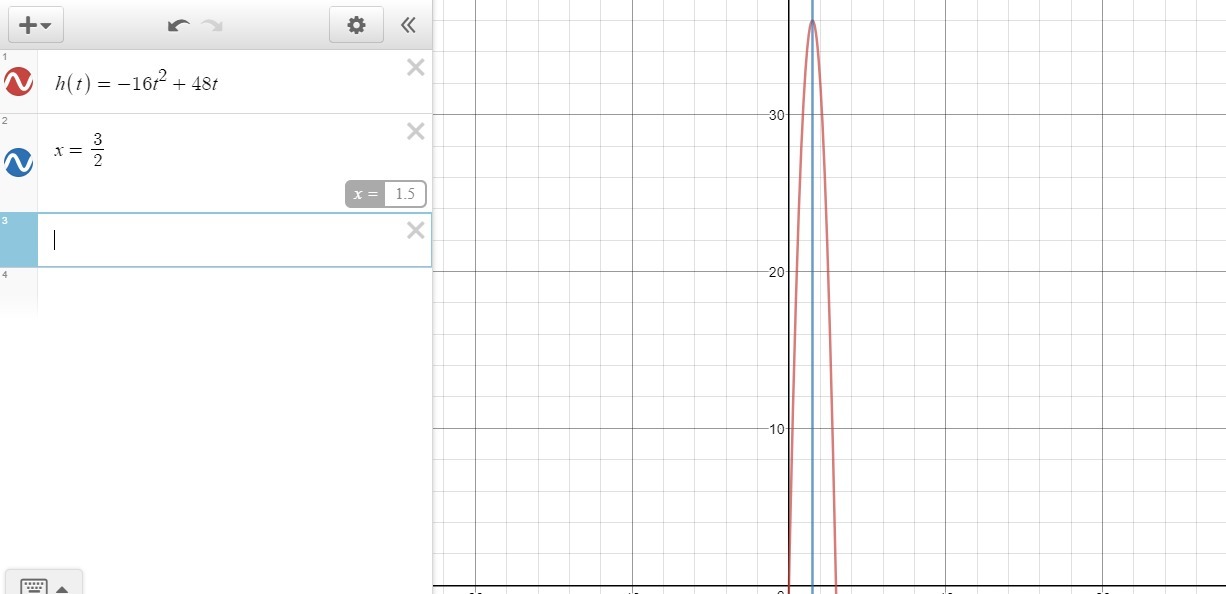Screen dimensions: 1226x594
Task: Click the y-axis label 20
Action: click(x=775, y=272)
